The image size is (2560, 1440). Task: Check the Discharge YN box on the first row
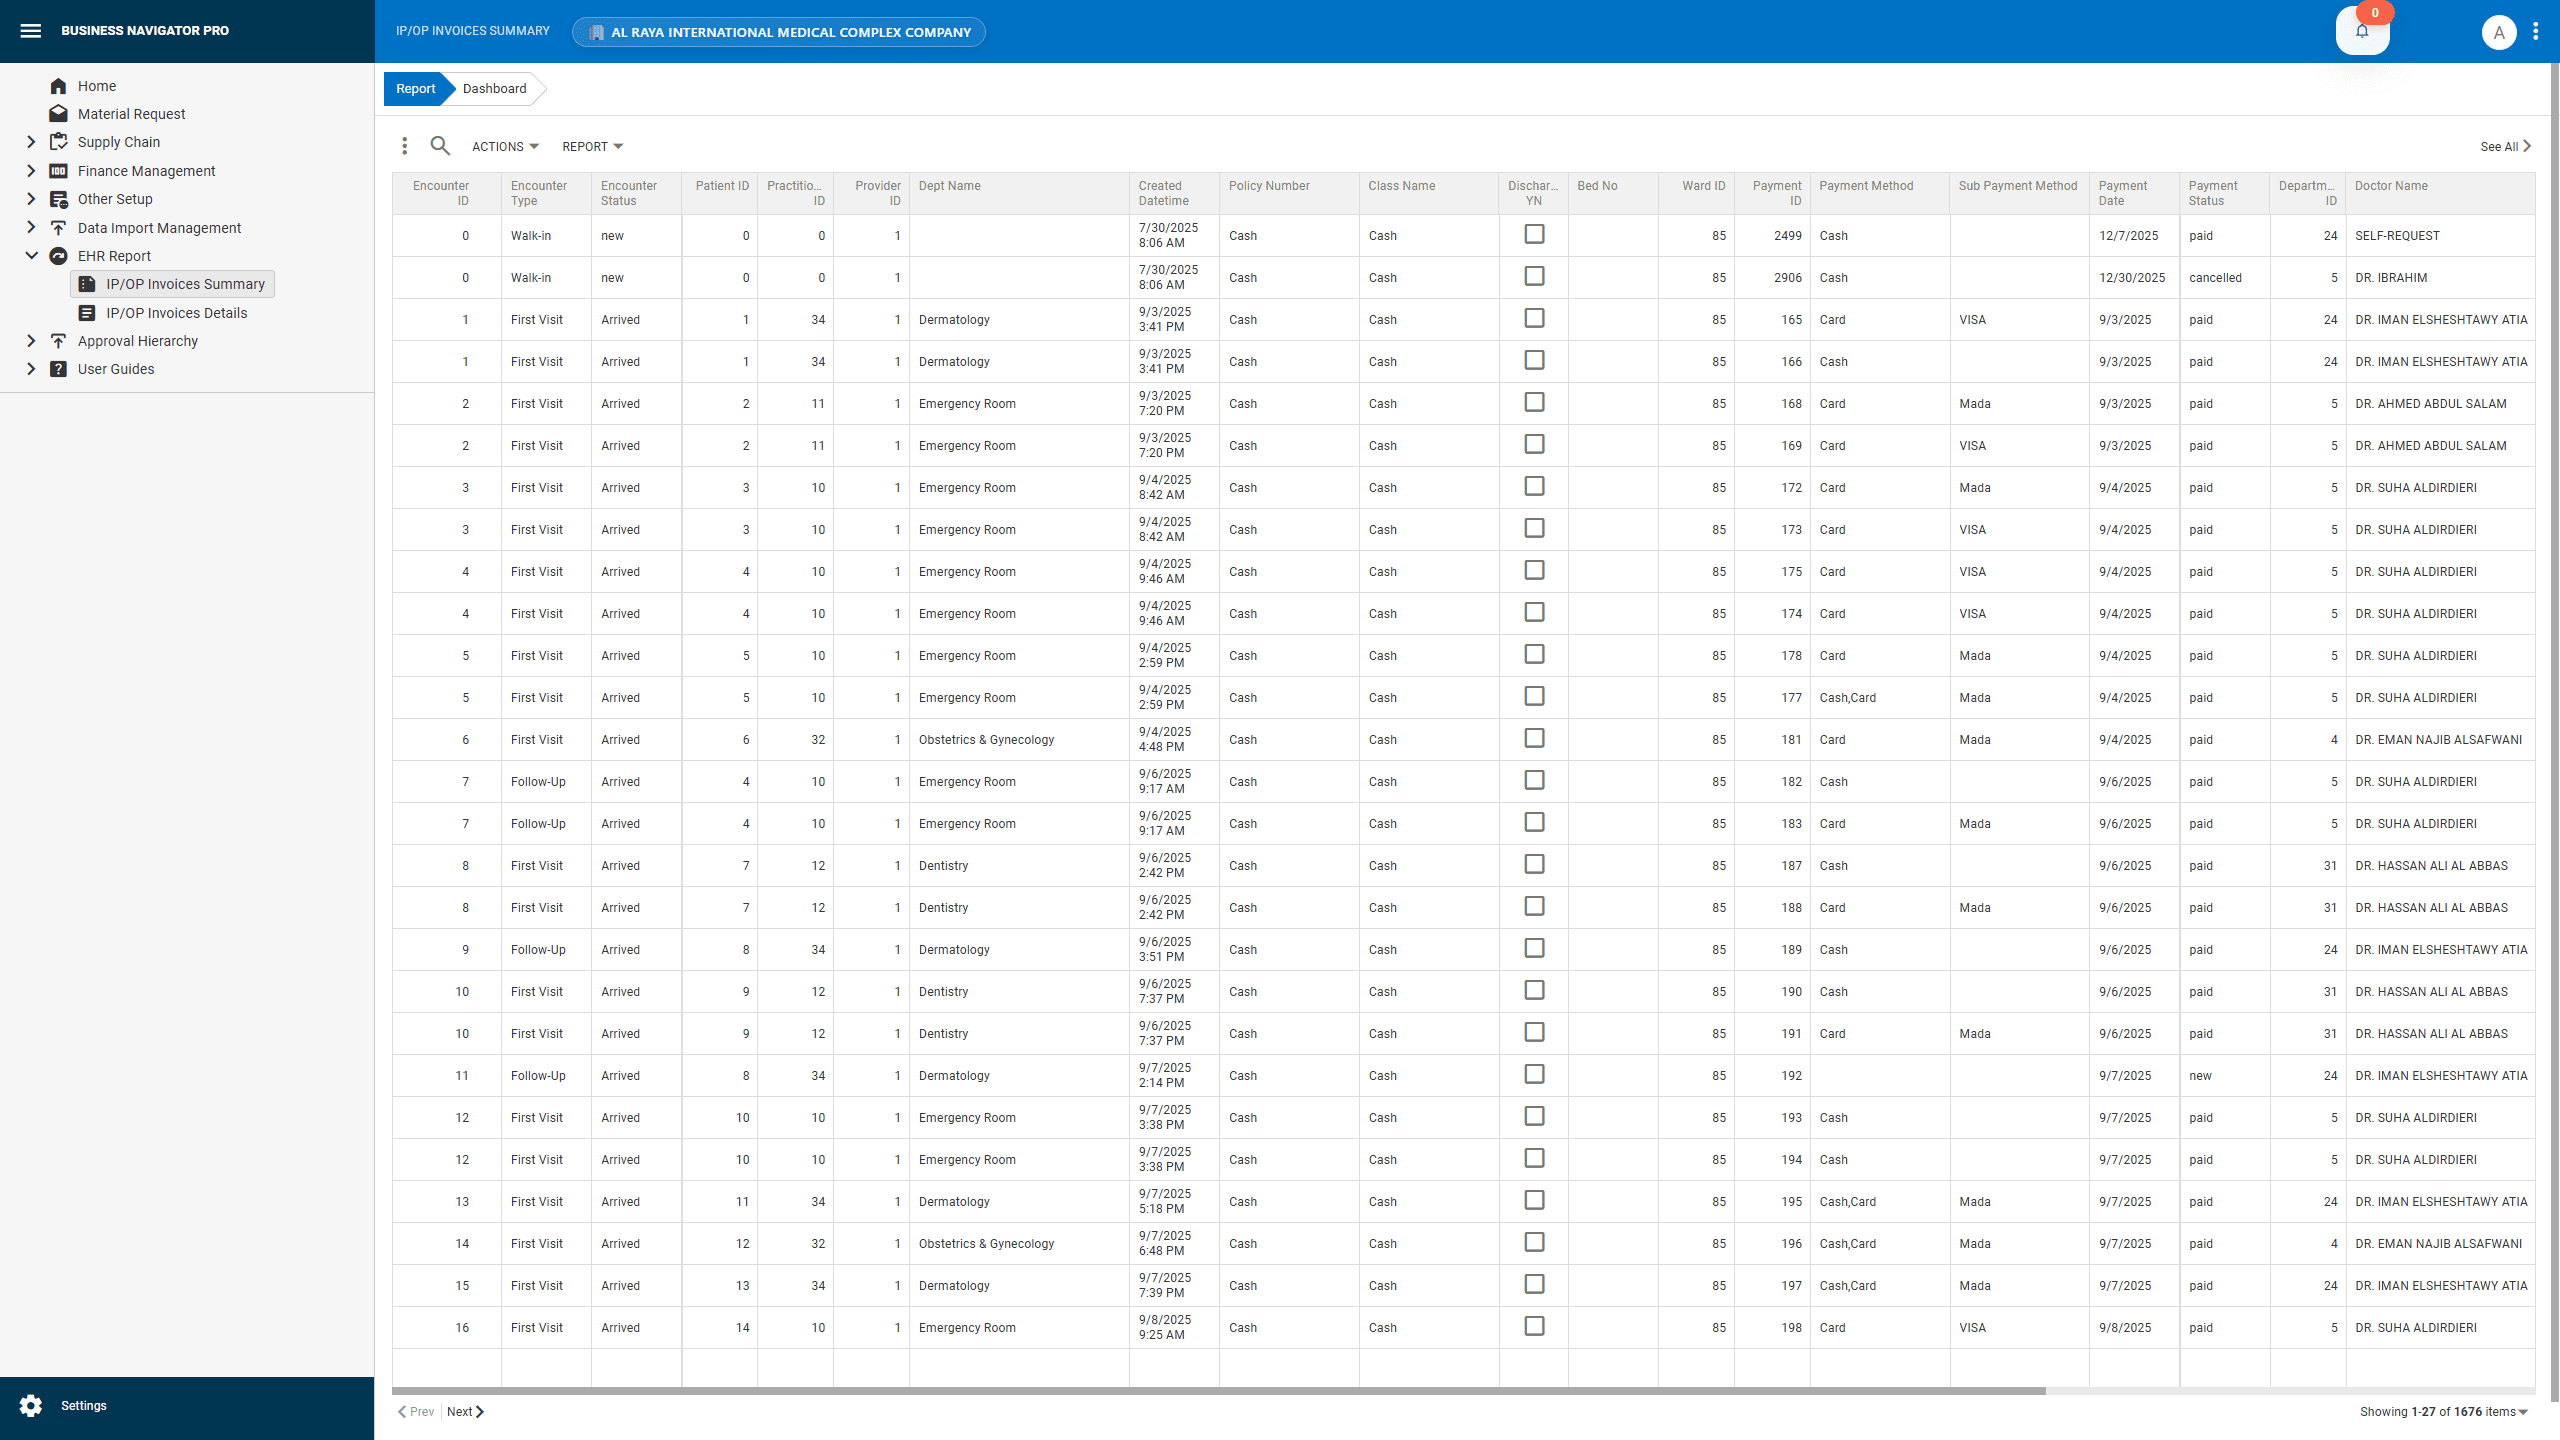coord(1535,234)
